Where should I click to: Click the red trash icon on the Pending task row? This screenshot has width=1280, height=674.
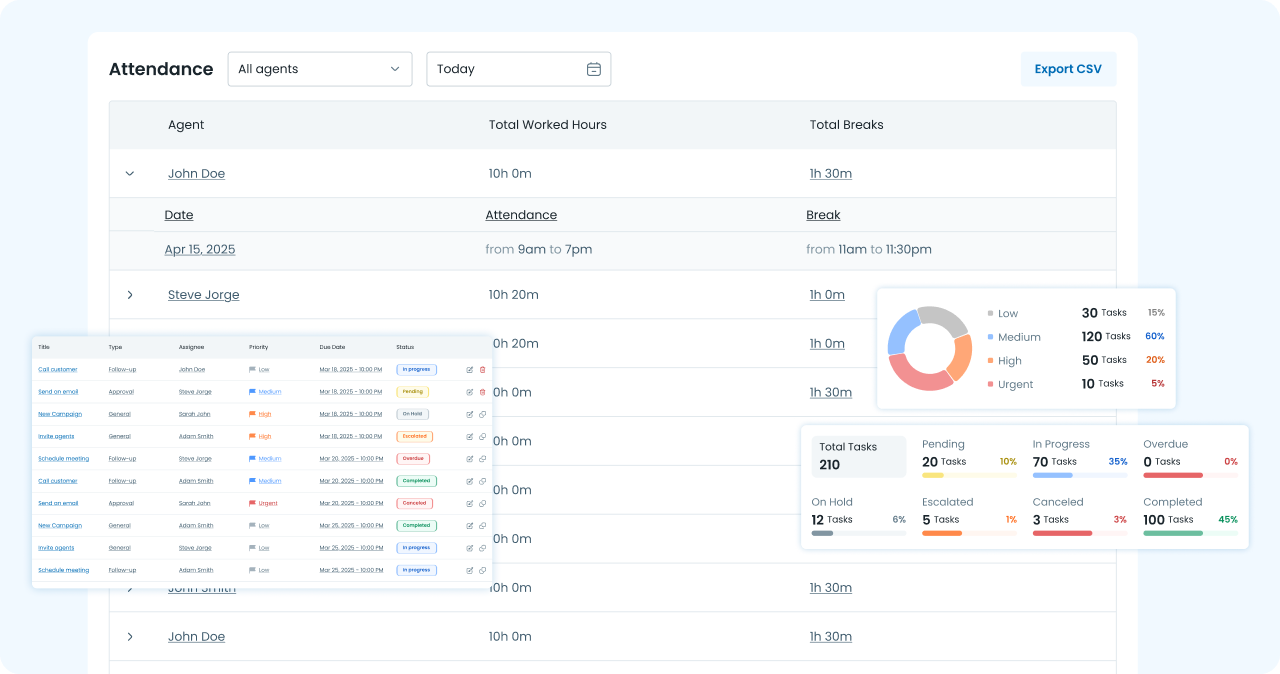tap(482, 392)
